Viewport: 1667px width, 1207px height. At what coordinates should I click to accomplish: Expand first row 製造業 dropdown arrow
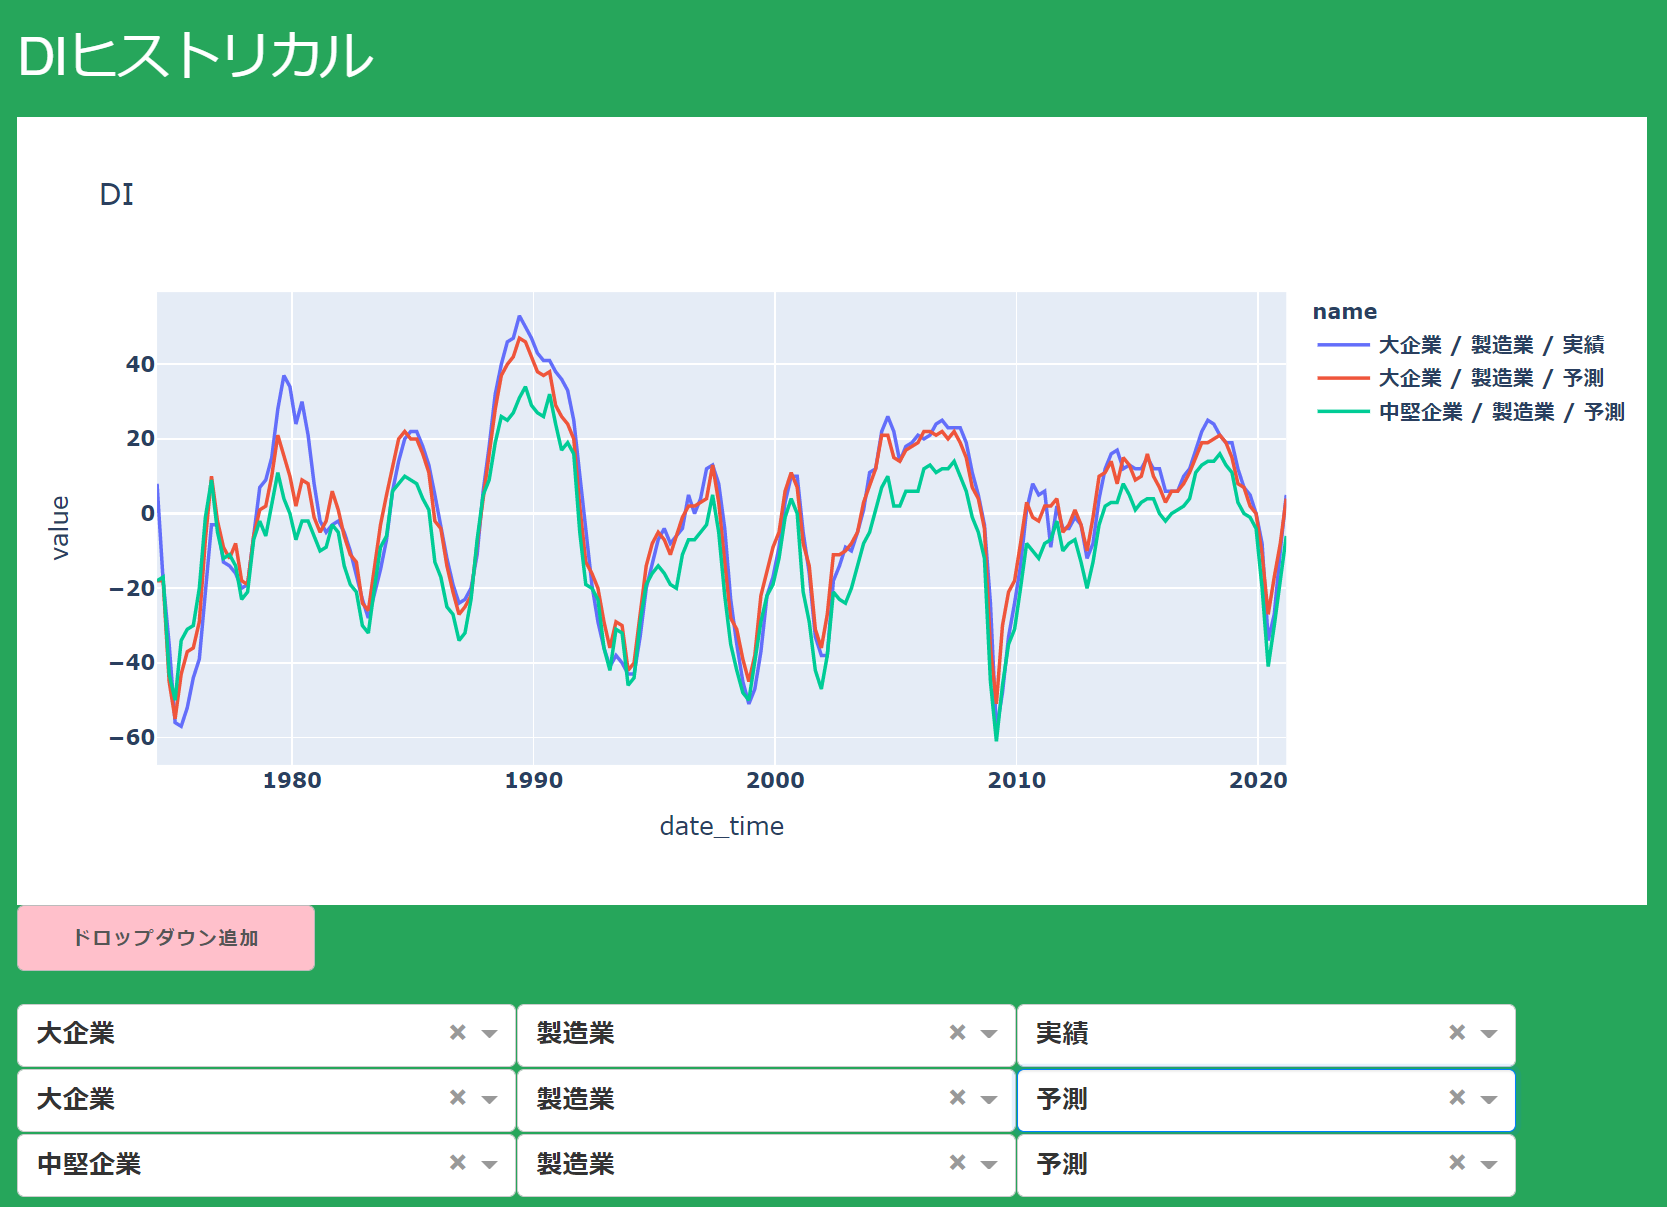(x=990, y=1034)
